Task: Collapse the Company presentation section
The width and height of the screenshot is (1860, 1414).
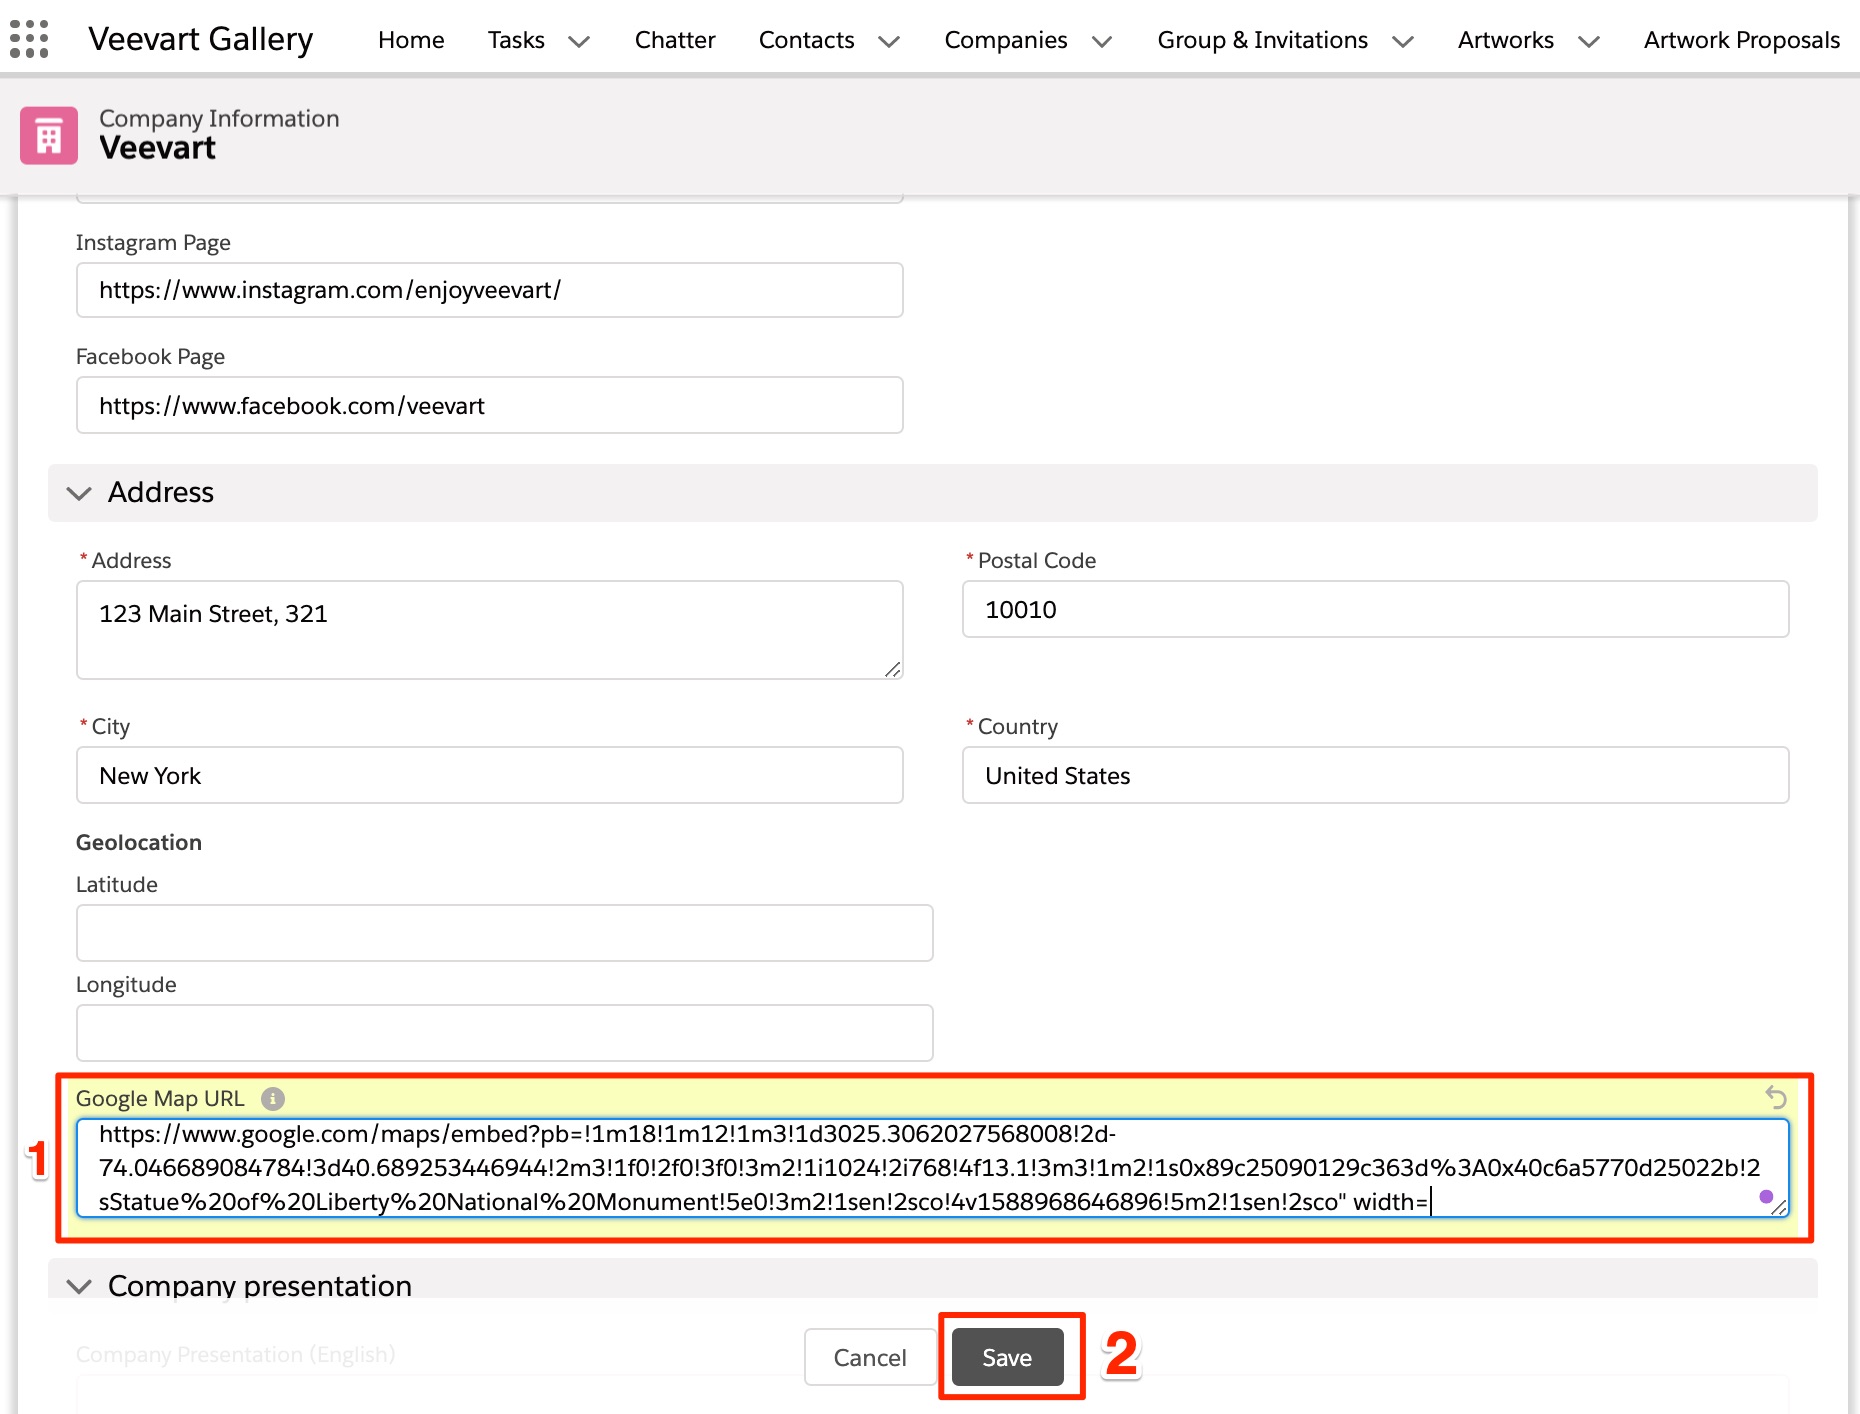Action: [79, 1286]
